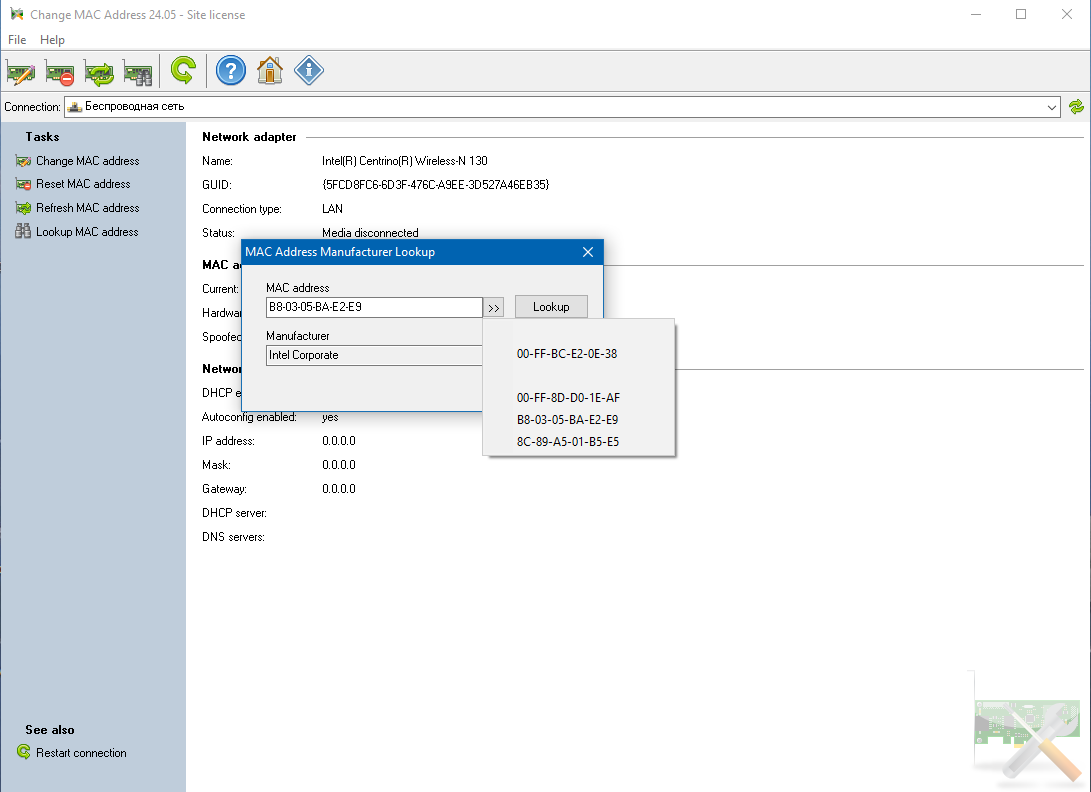
Task: Click into the MAC address input field
Action: tap(374, 307)
